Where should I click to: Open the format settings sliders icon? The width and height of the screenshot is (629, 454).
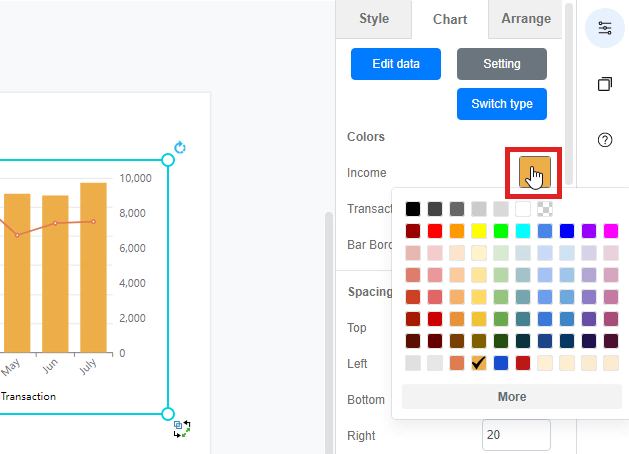pos(604,28)
